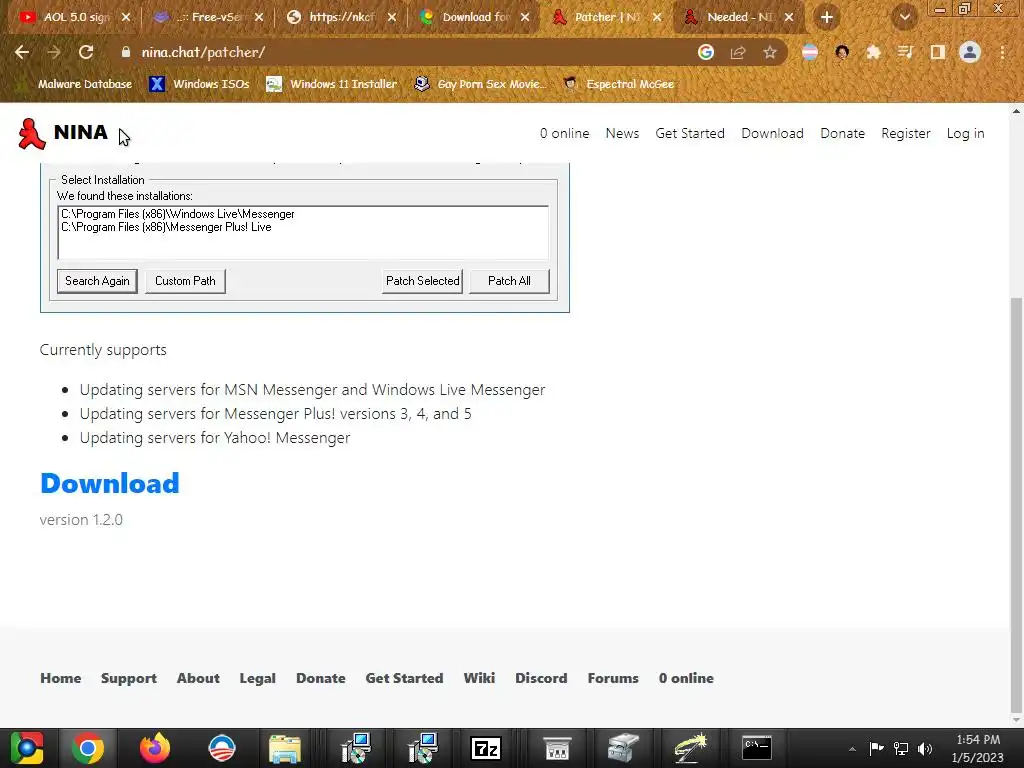Click the striped flag extension icon
The height and width of the screenshot is (768, 1024).
[x=810, y=52]
